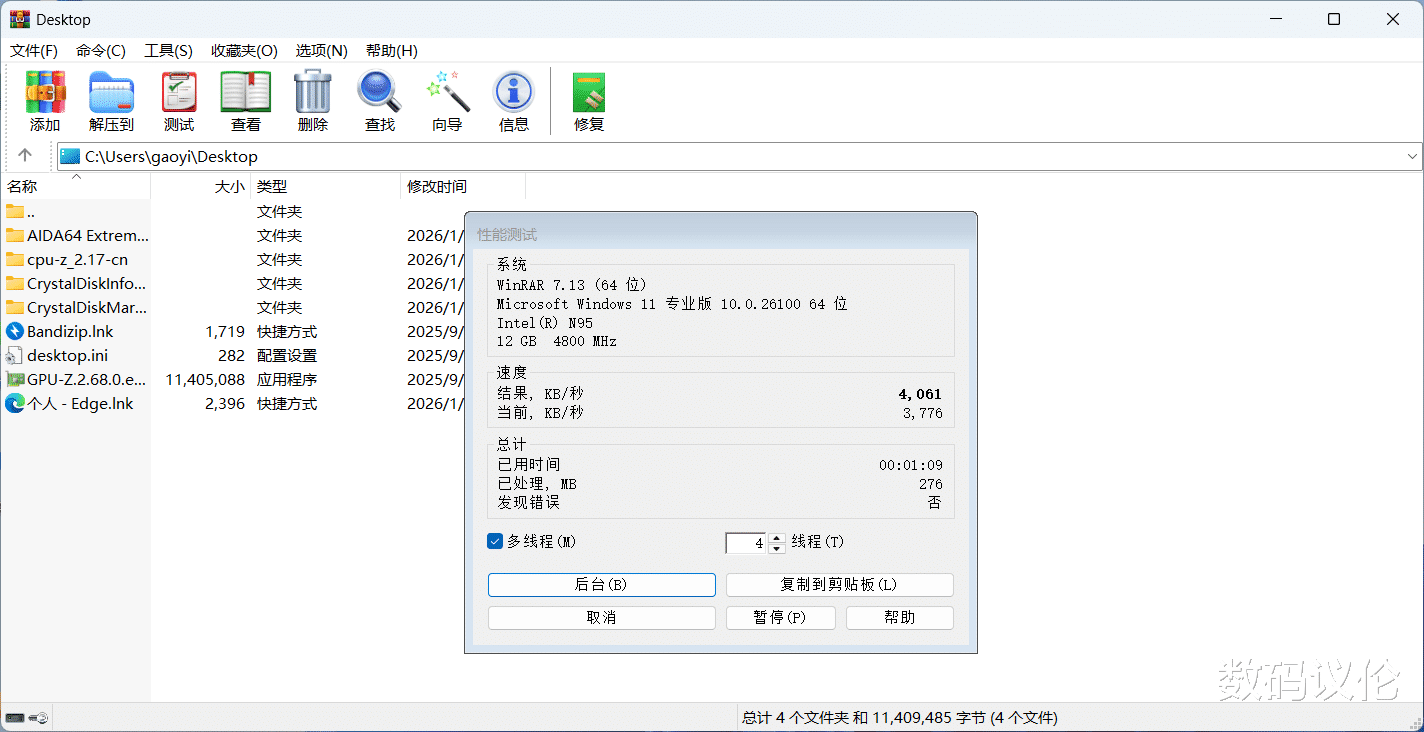Open the 工具(S) menu
The width and height of the screenshot is (1424, 732).
pyautogui.click(x=168, y=50)
